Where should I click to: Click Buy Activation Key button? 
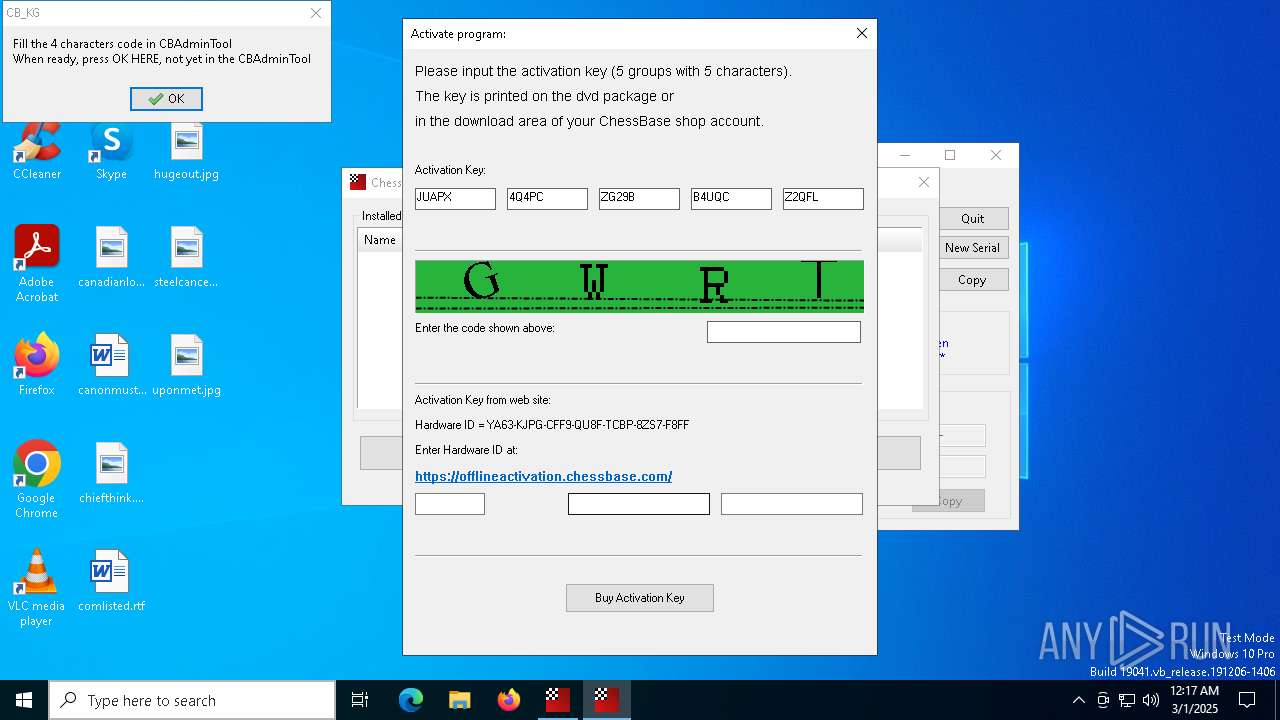[x=640, y=598]
